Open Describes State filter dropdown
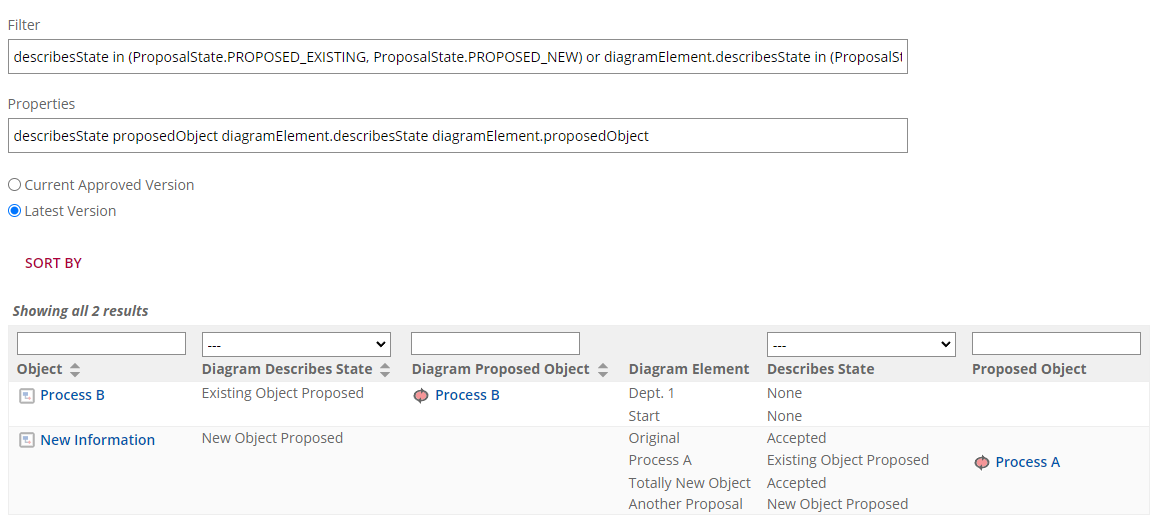The height and width of the screenshot is (525, 1158). (x=861, y=344)
